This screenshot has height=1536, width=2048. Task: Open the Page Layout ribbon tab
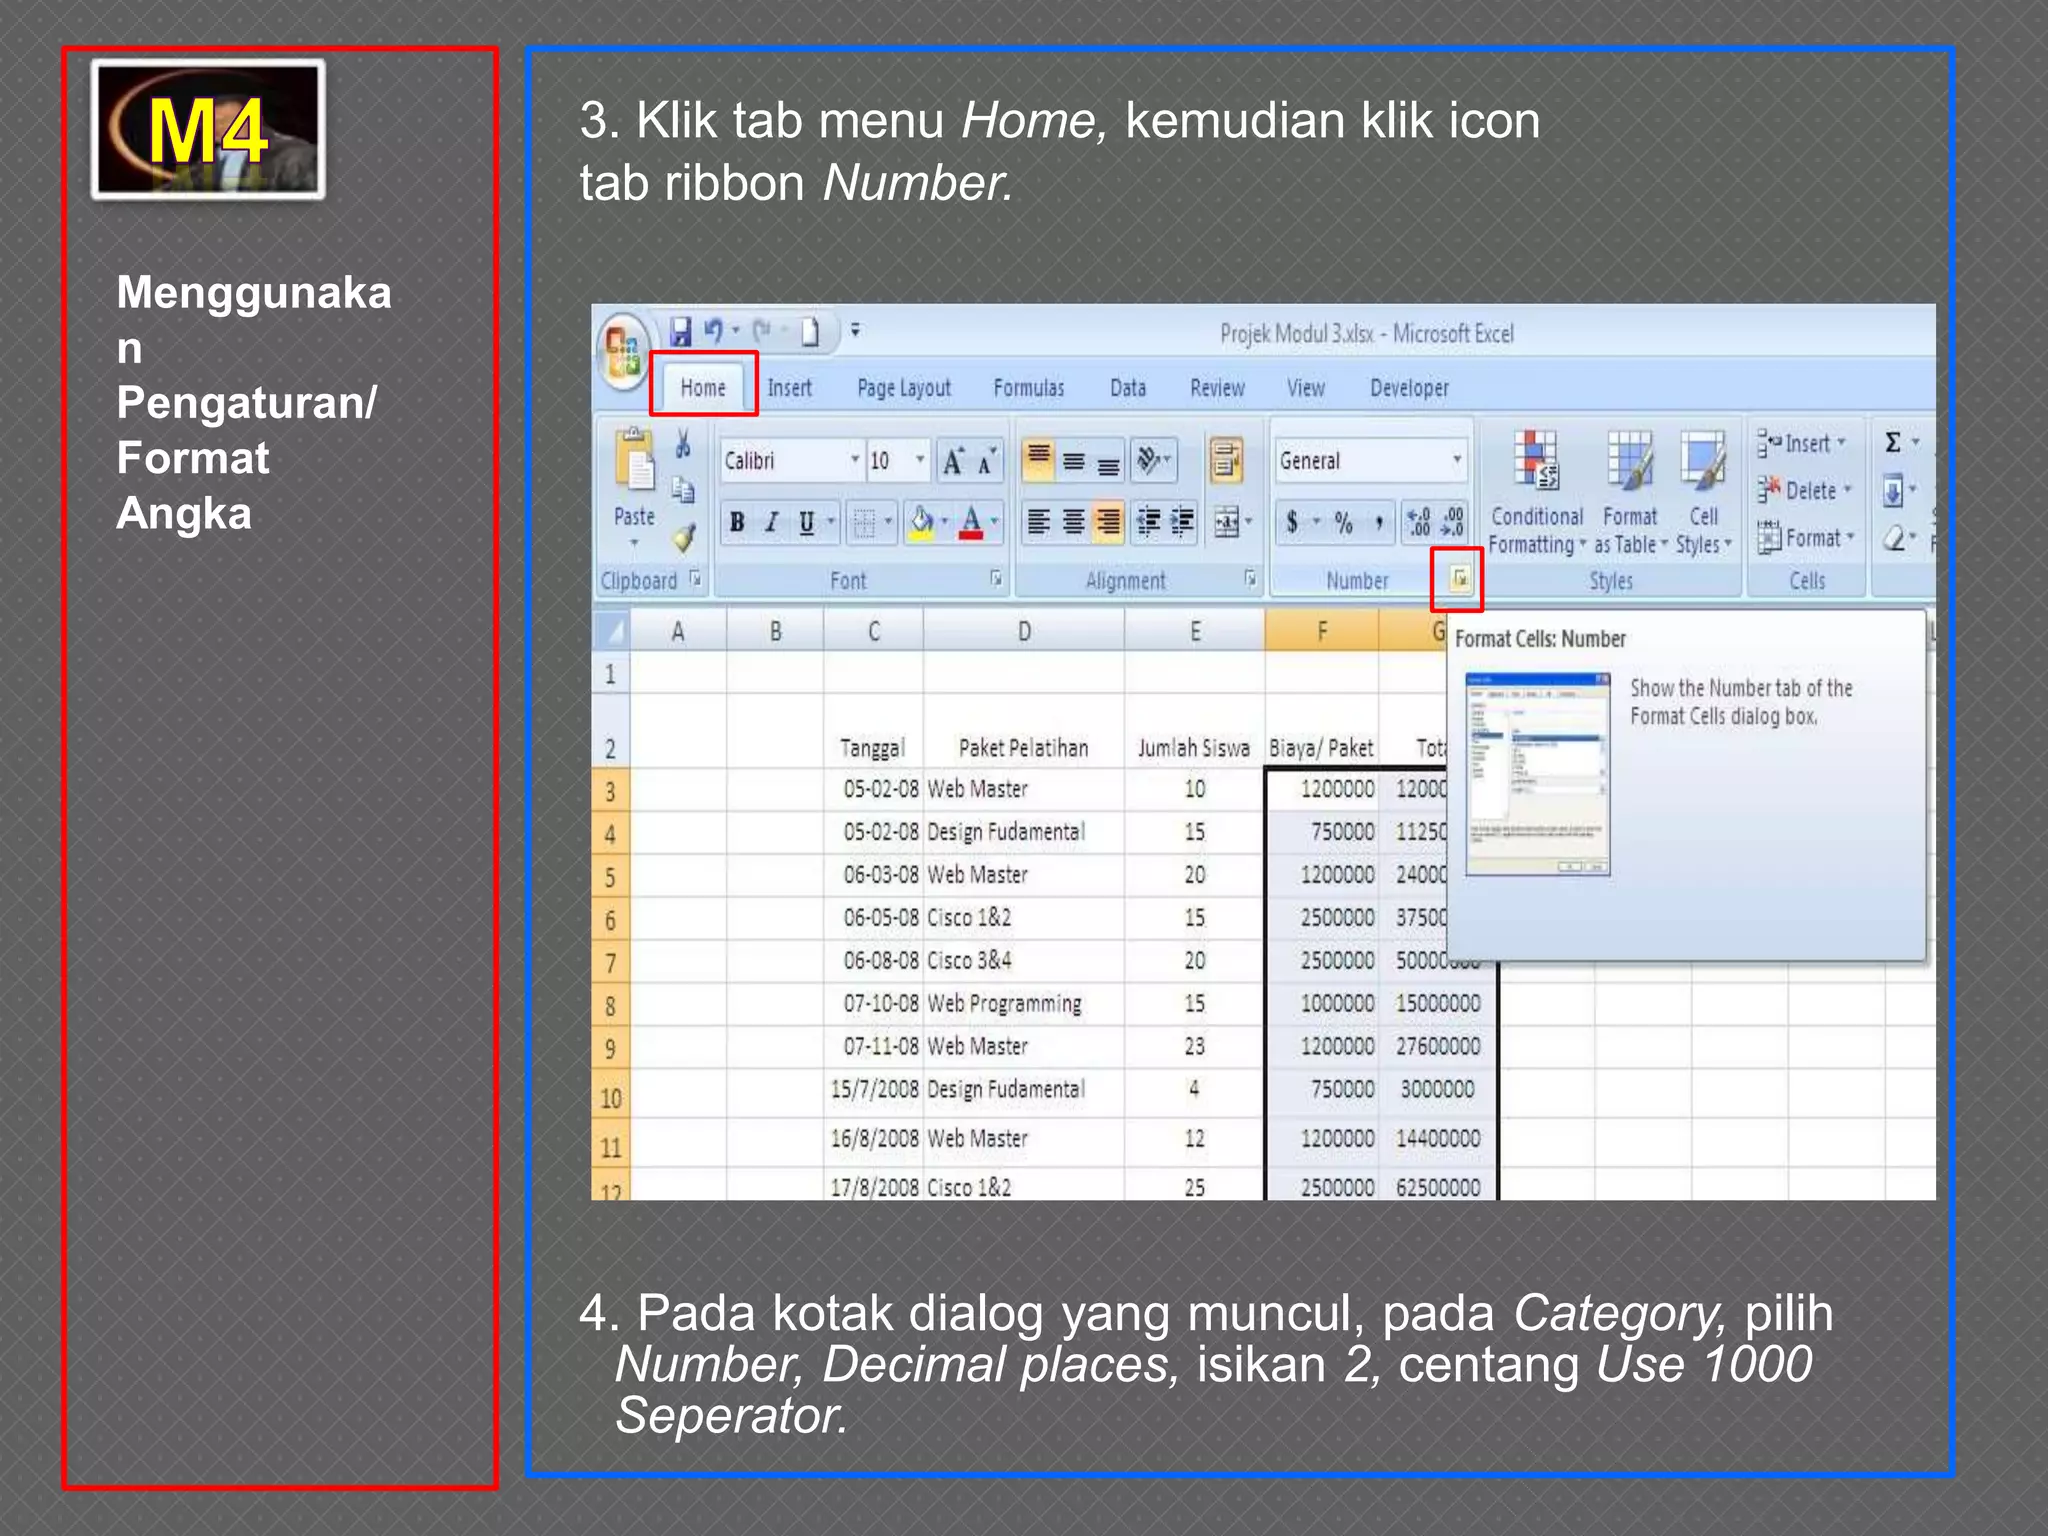tap(903, 388)
